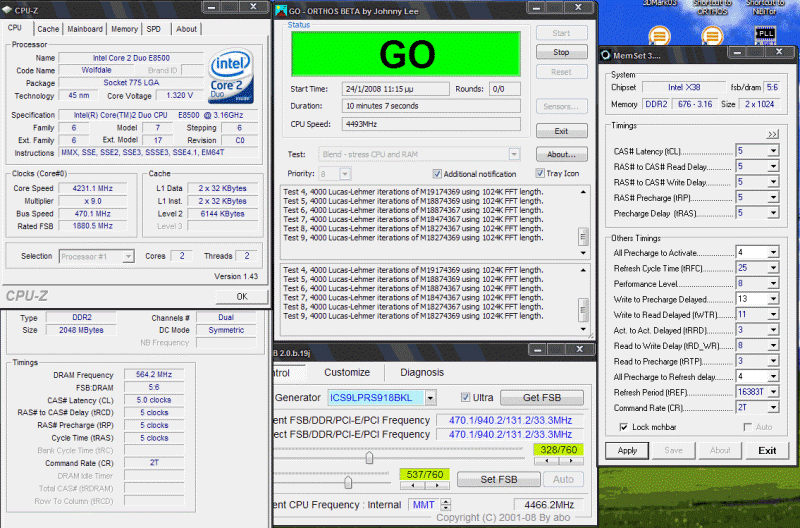Screen dimensions: 800x528
Task: Click the Intel Core 2 Duo logo in CPU-Z
Action: [231, 76]
